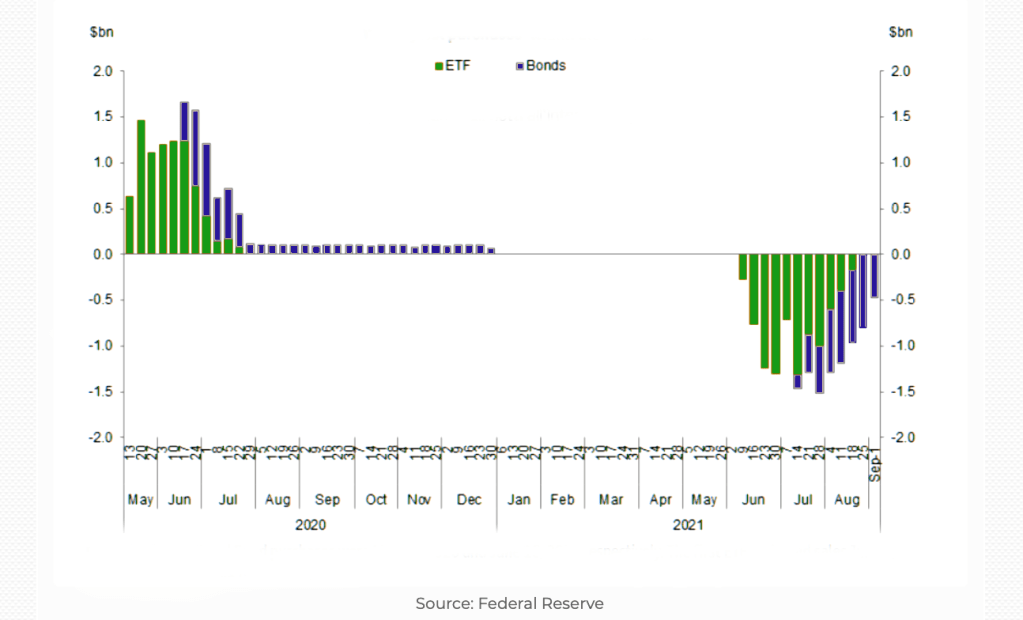Click the green ETF legend swatch
Image resolution: width=1023 pixels, height=620 pixels.
438,67
